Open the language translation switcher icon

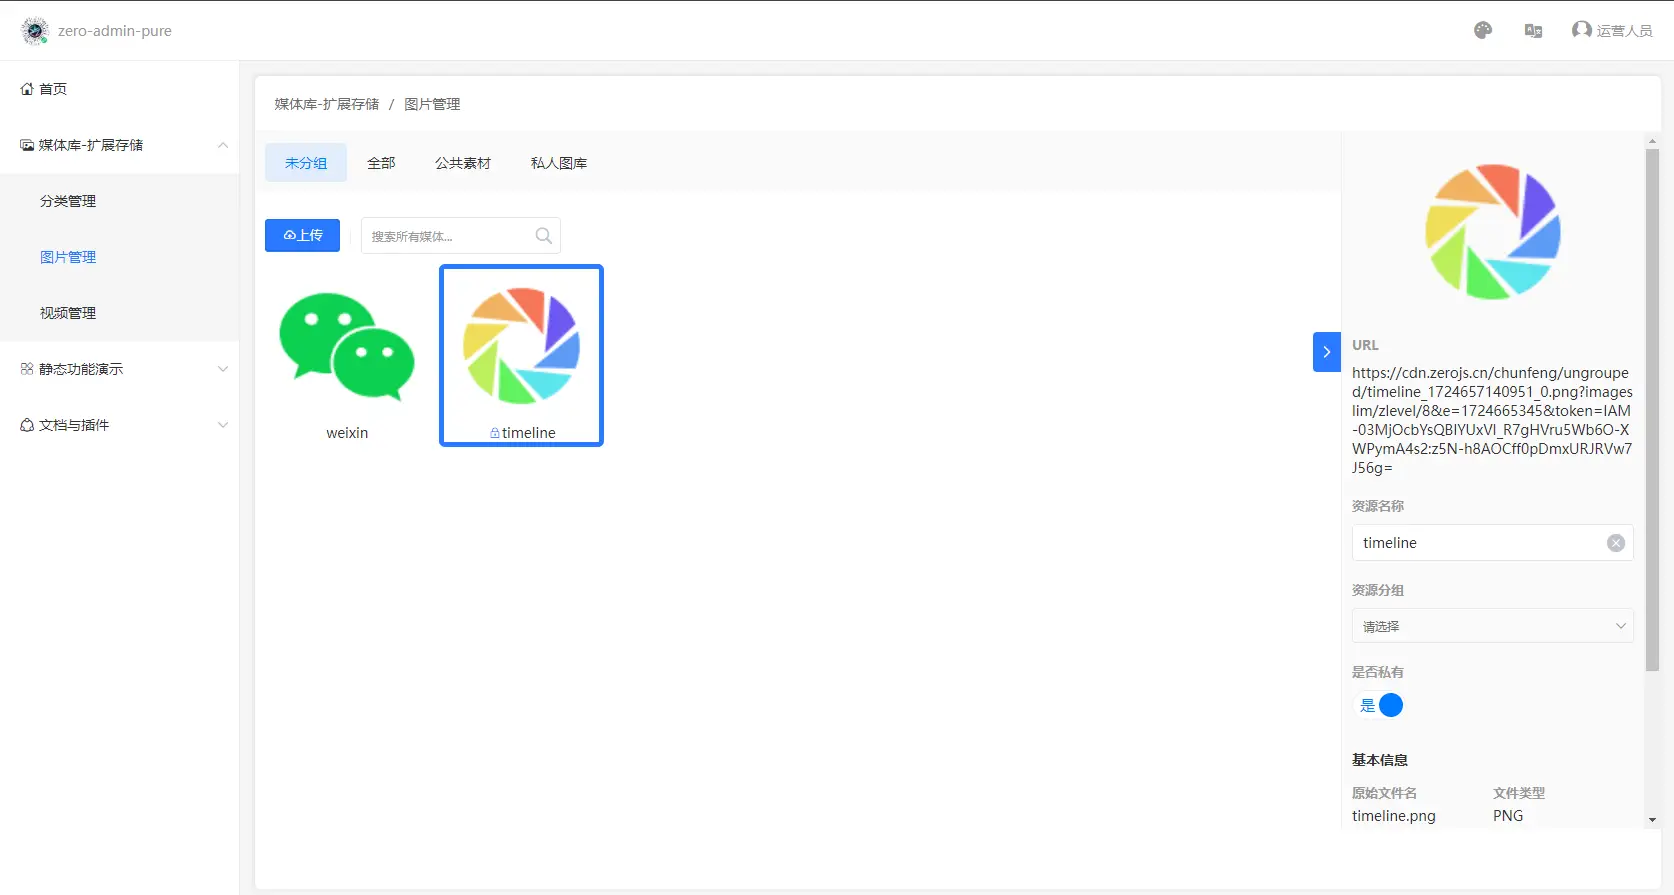tap(1533, 31)
